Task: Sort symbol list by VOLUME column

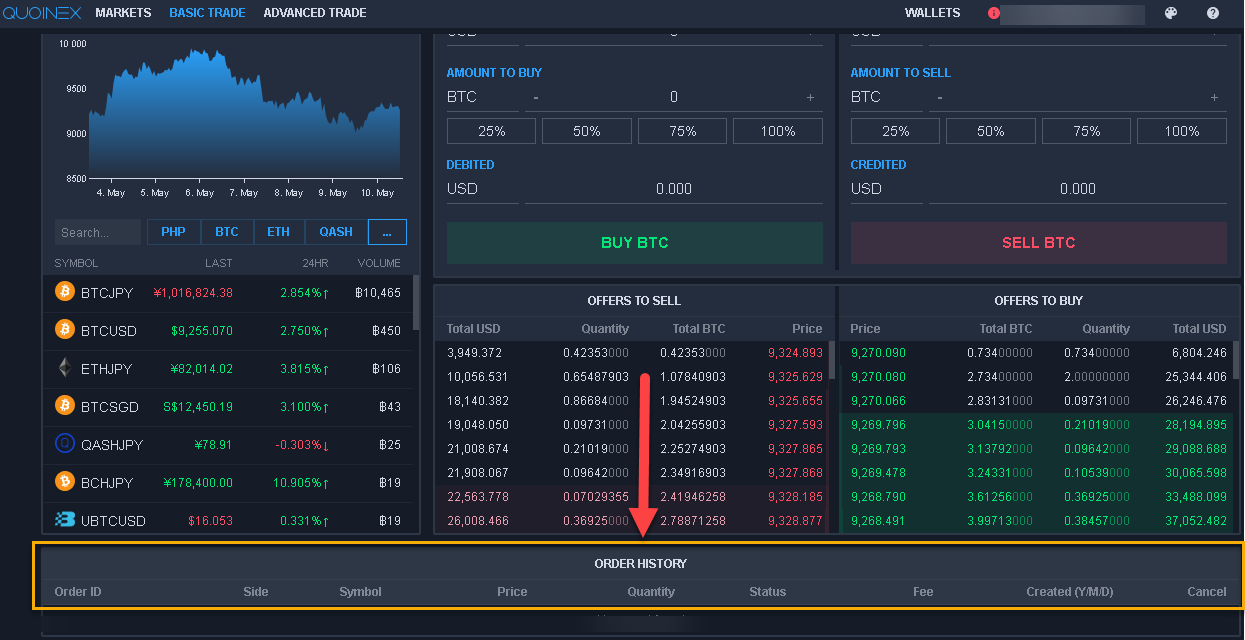Action: (x=379, y=263)
